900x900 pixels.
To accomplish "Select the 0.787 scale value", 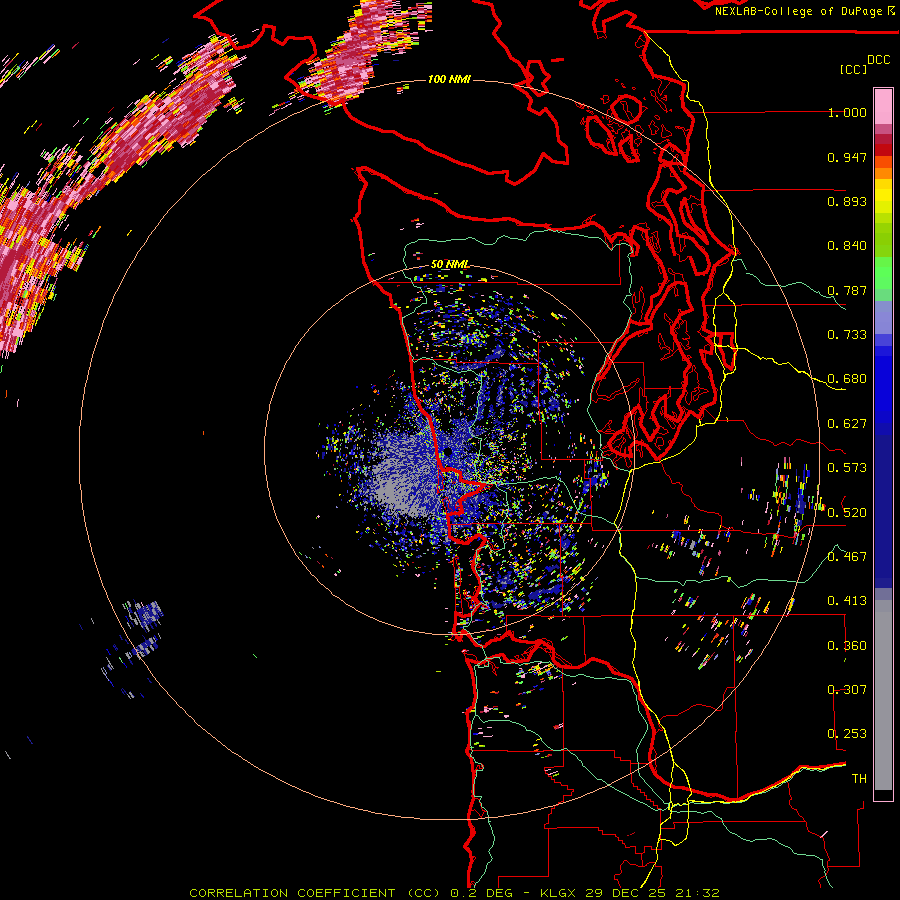I will [847, 290].
